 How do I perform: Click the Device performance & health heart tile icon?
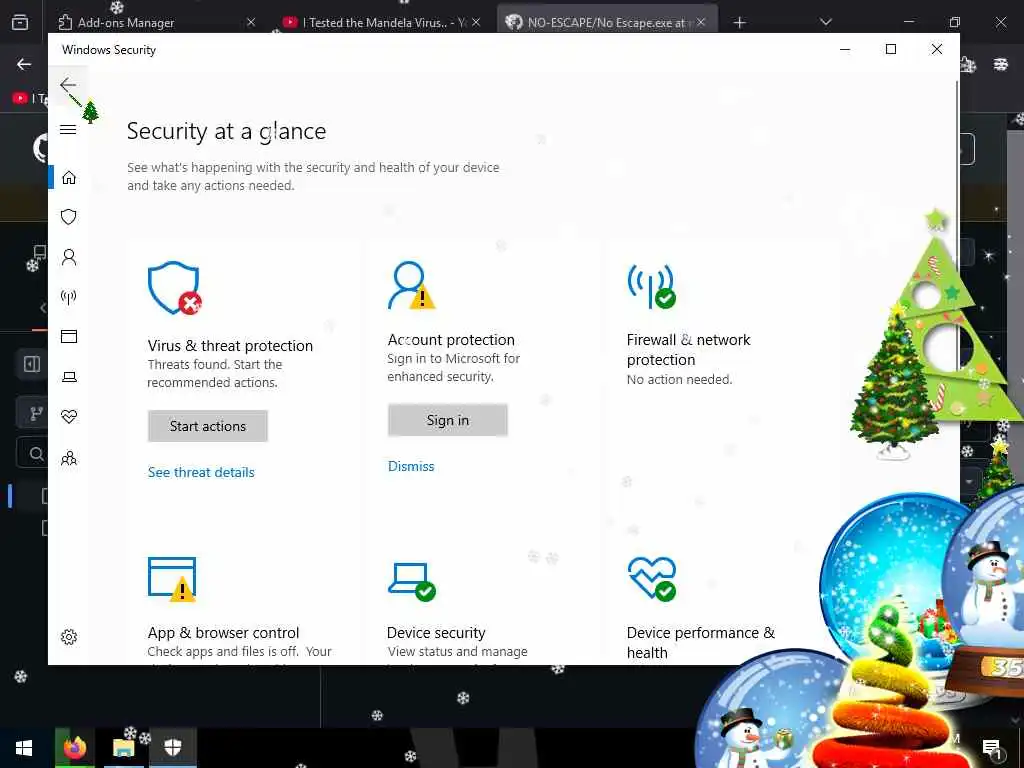(652, 579)
